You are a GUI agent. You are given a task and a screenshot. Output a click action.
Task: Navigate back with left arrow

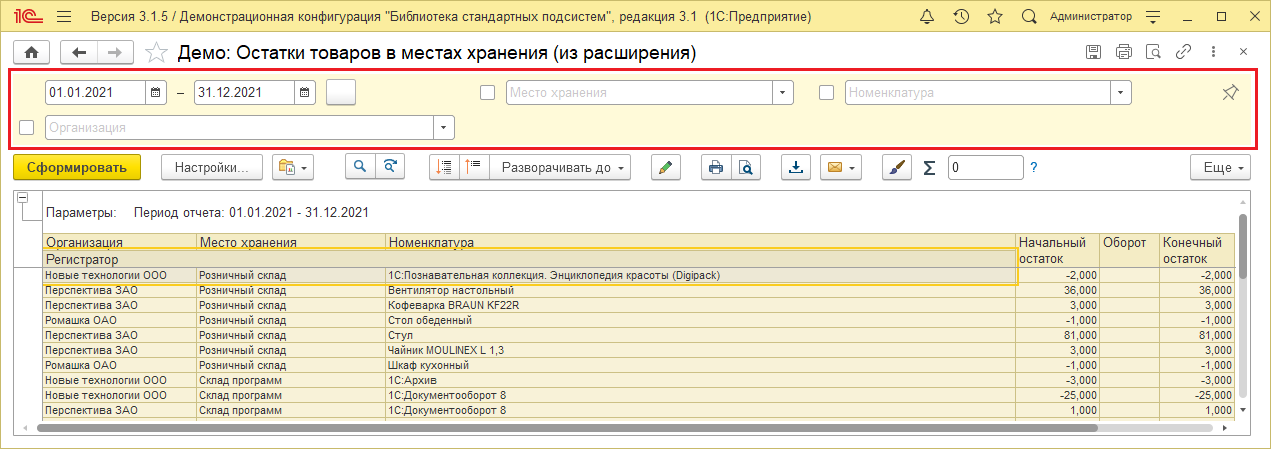[79, 52]
